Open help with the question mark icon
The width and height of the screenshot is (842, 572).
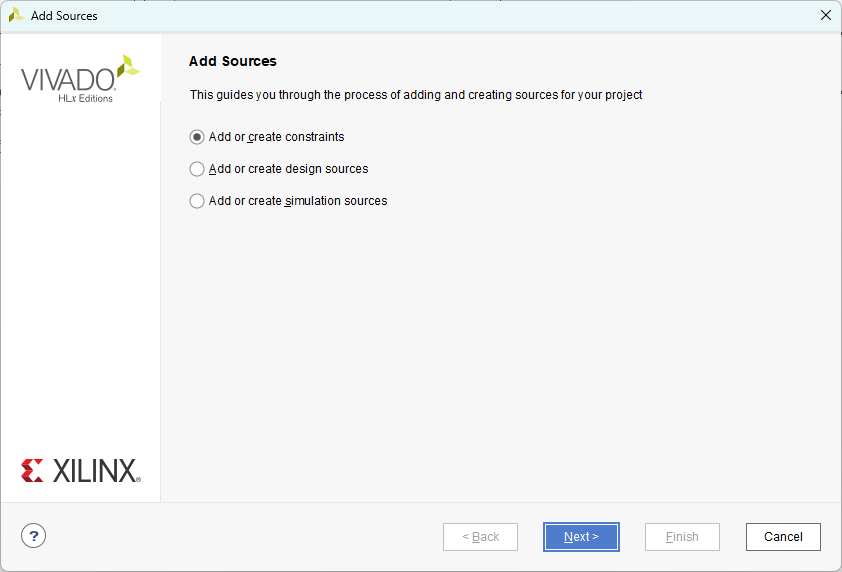[x=33, y=536]
